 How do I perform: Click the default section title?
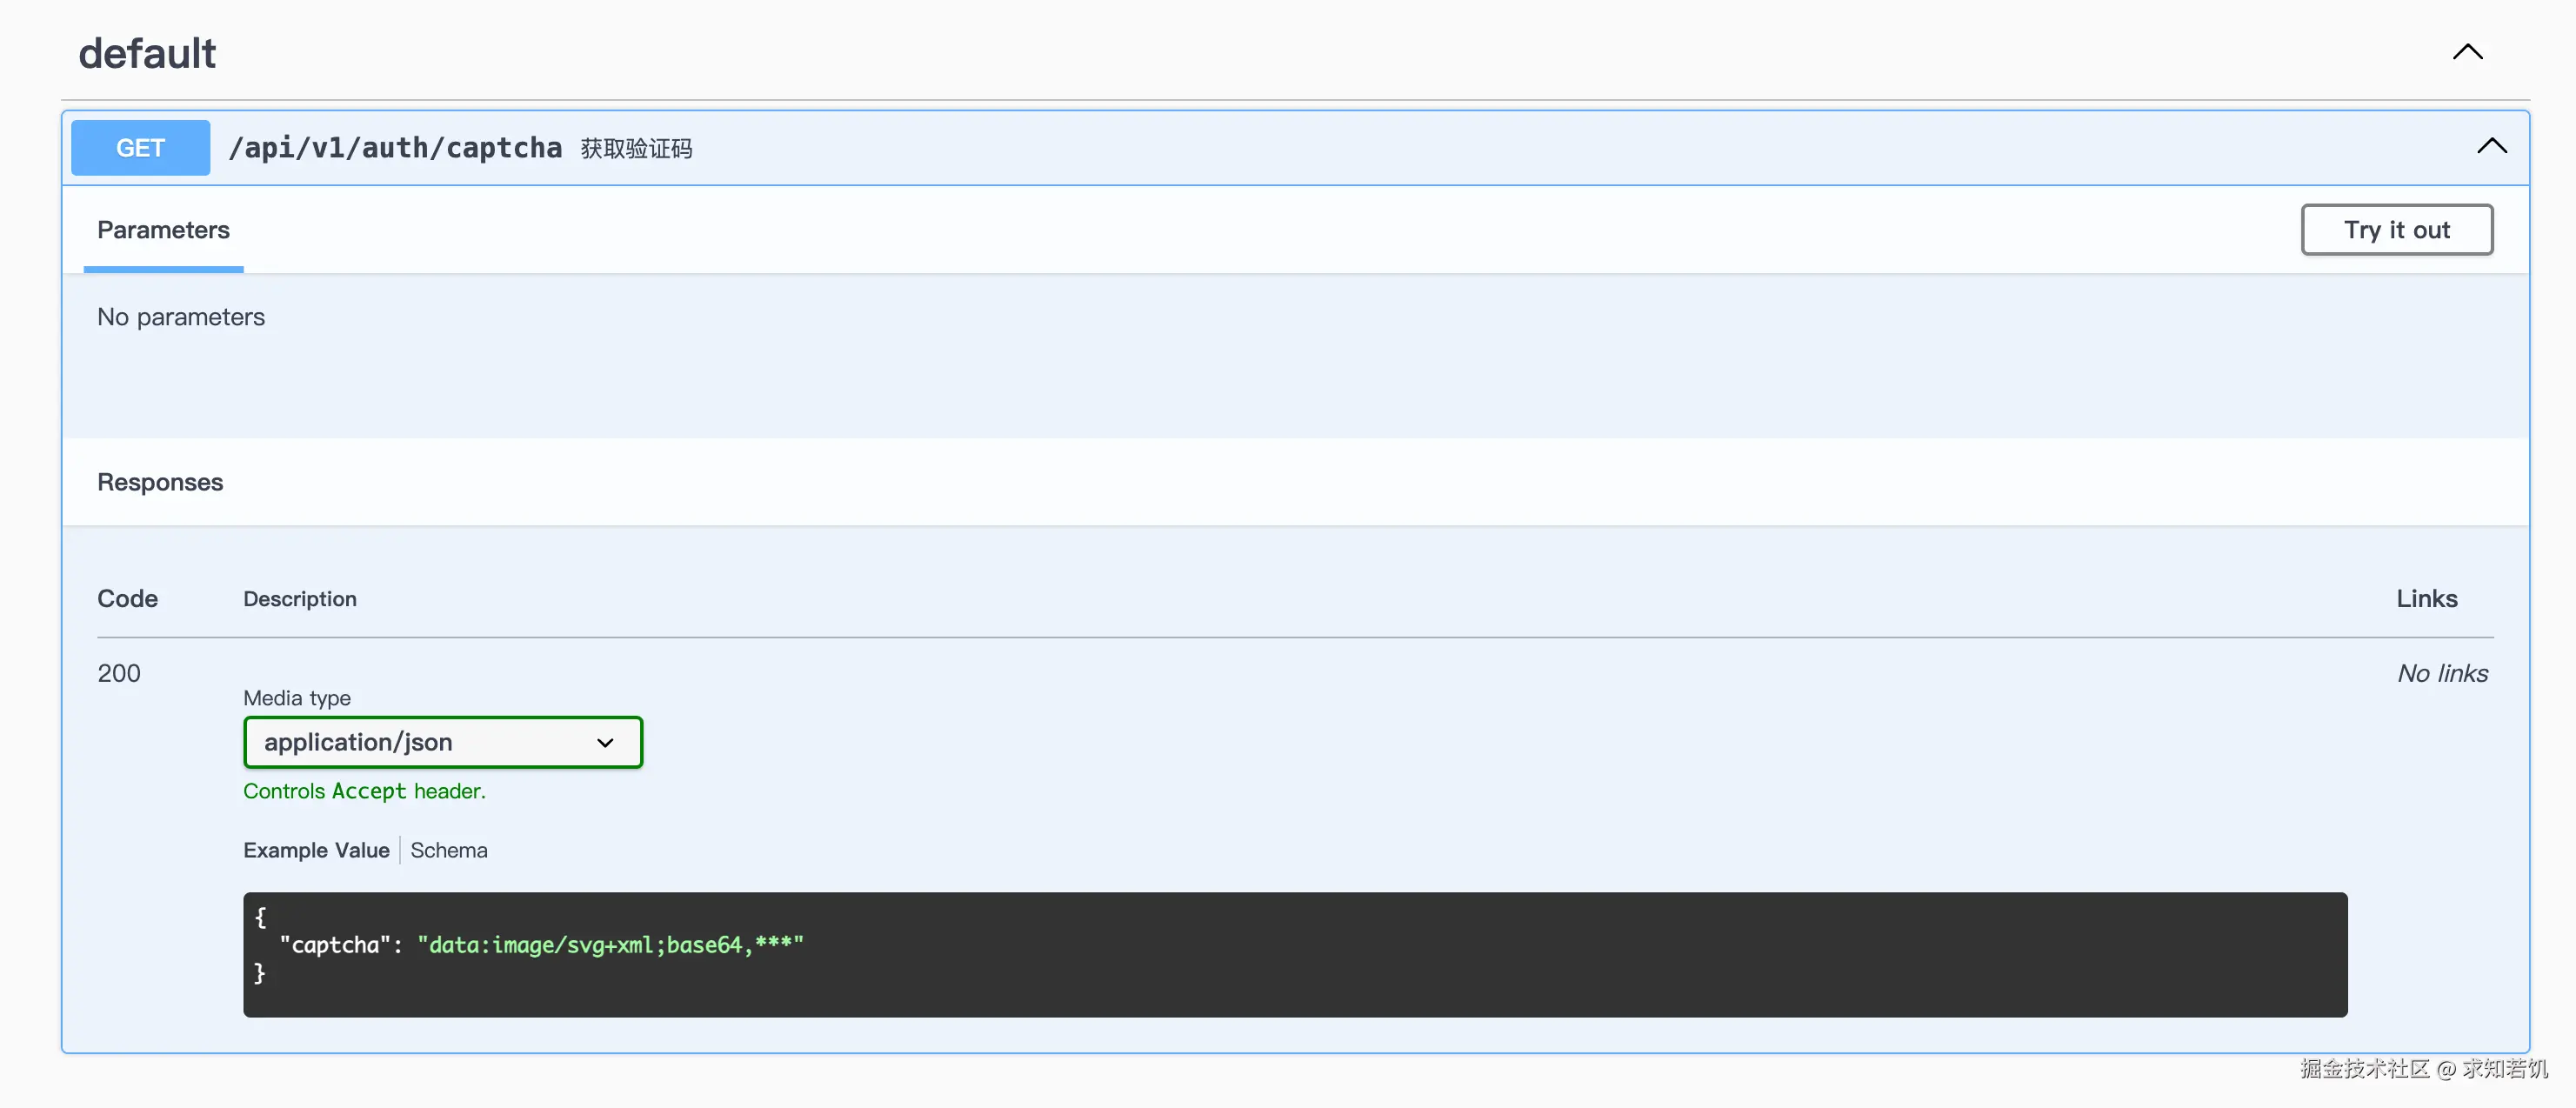pyautogui.click(x=147, y=53)
